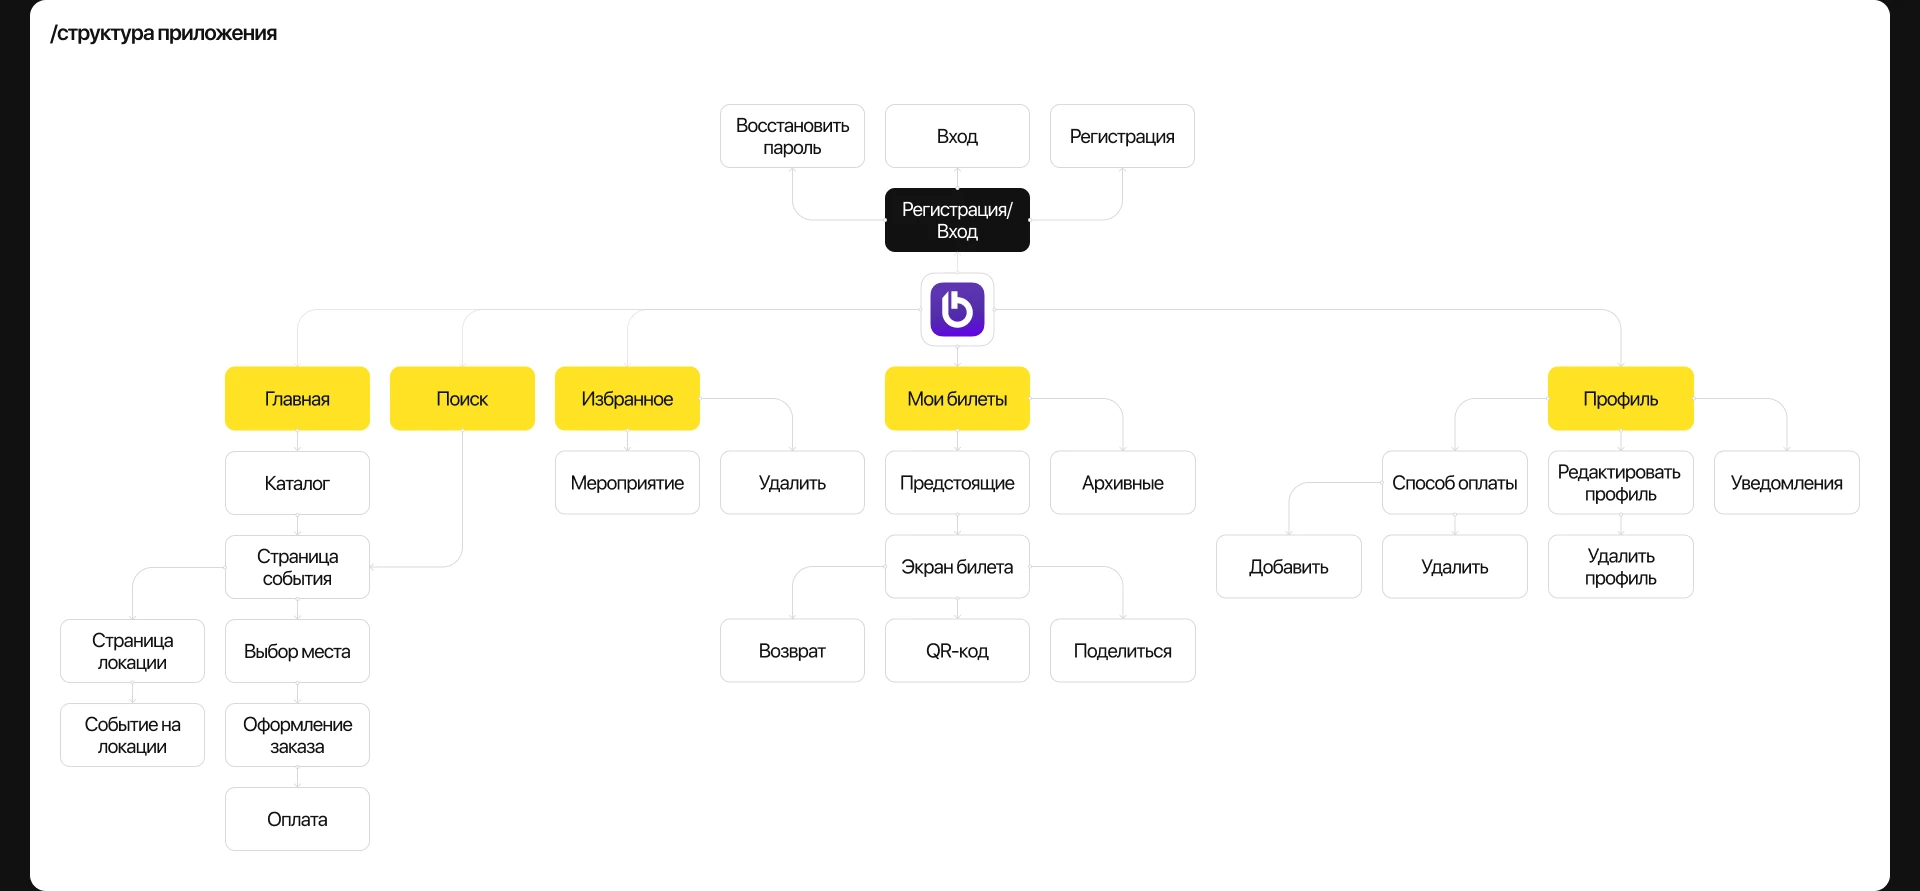The image size is (1920, 891).
Task: Click the Экран билета node
Action: 957,567
